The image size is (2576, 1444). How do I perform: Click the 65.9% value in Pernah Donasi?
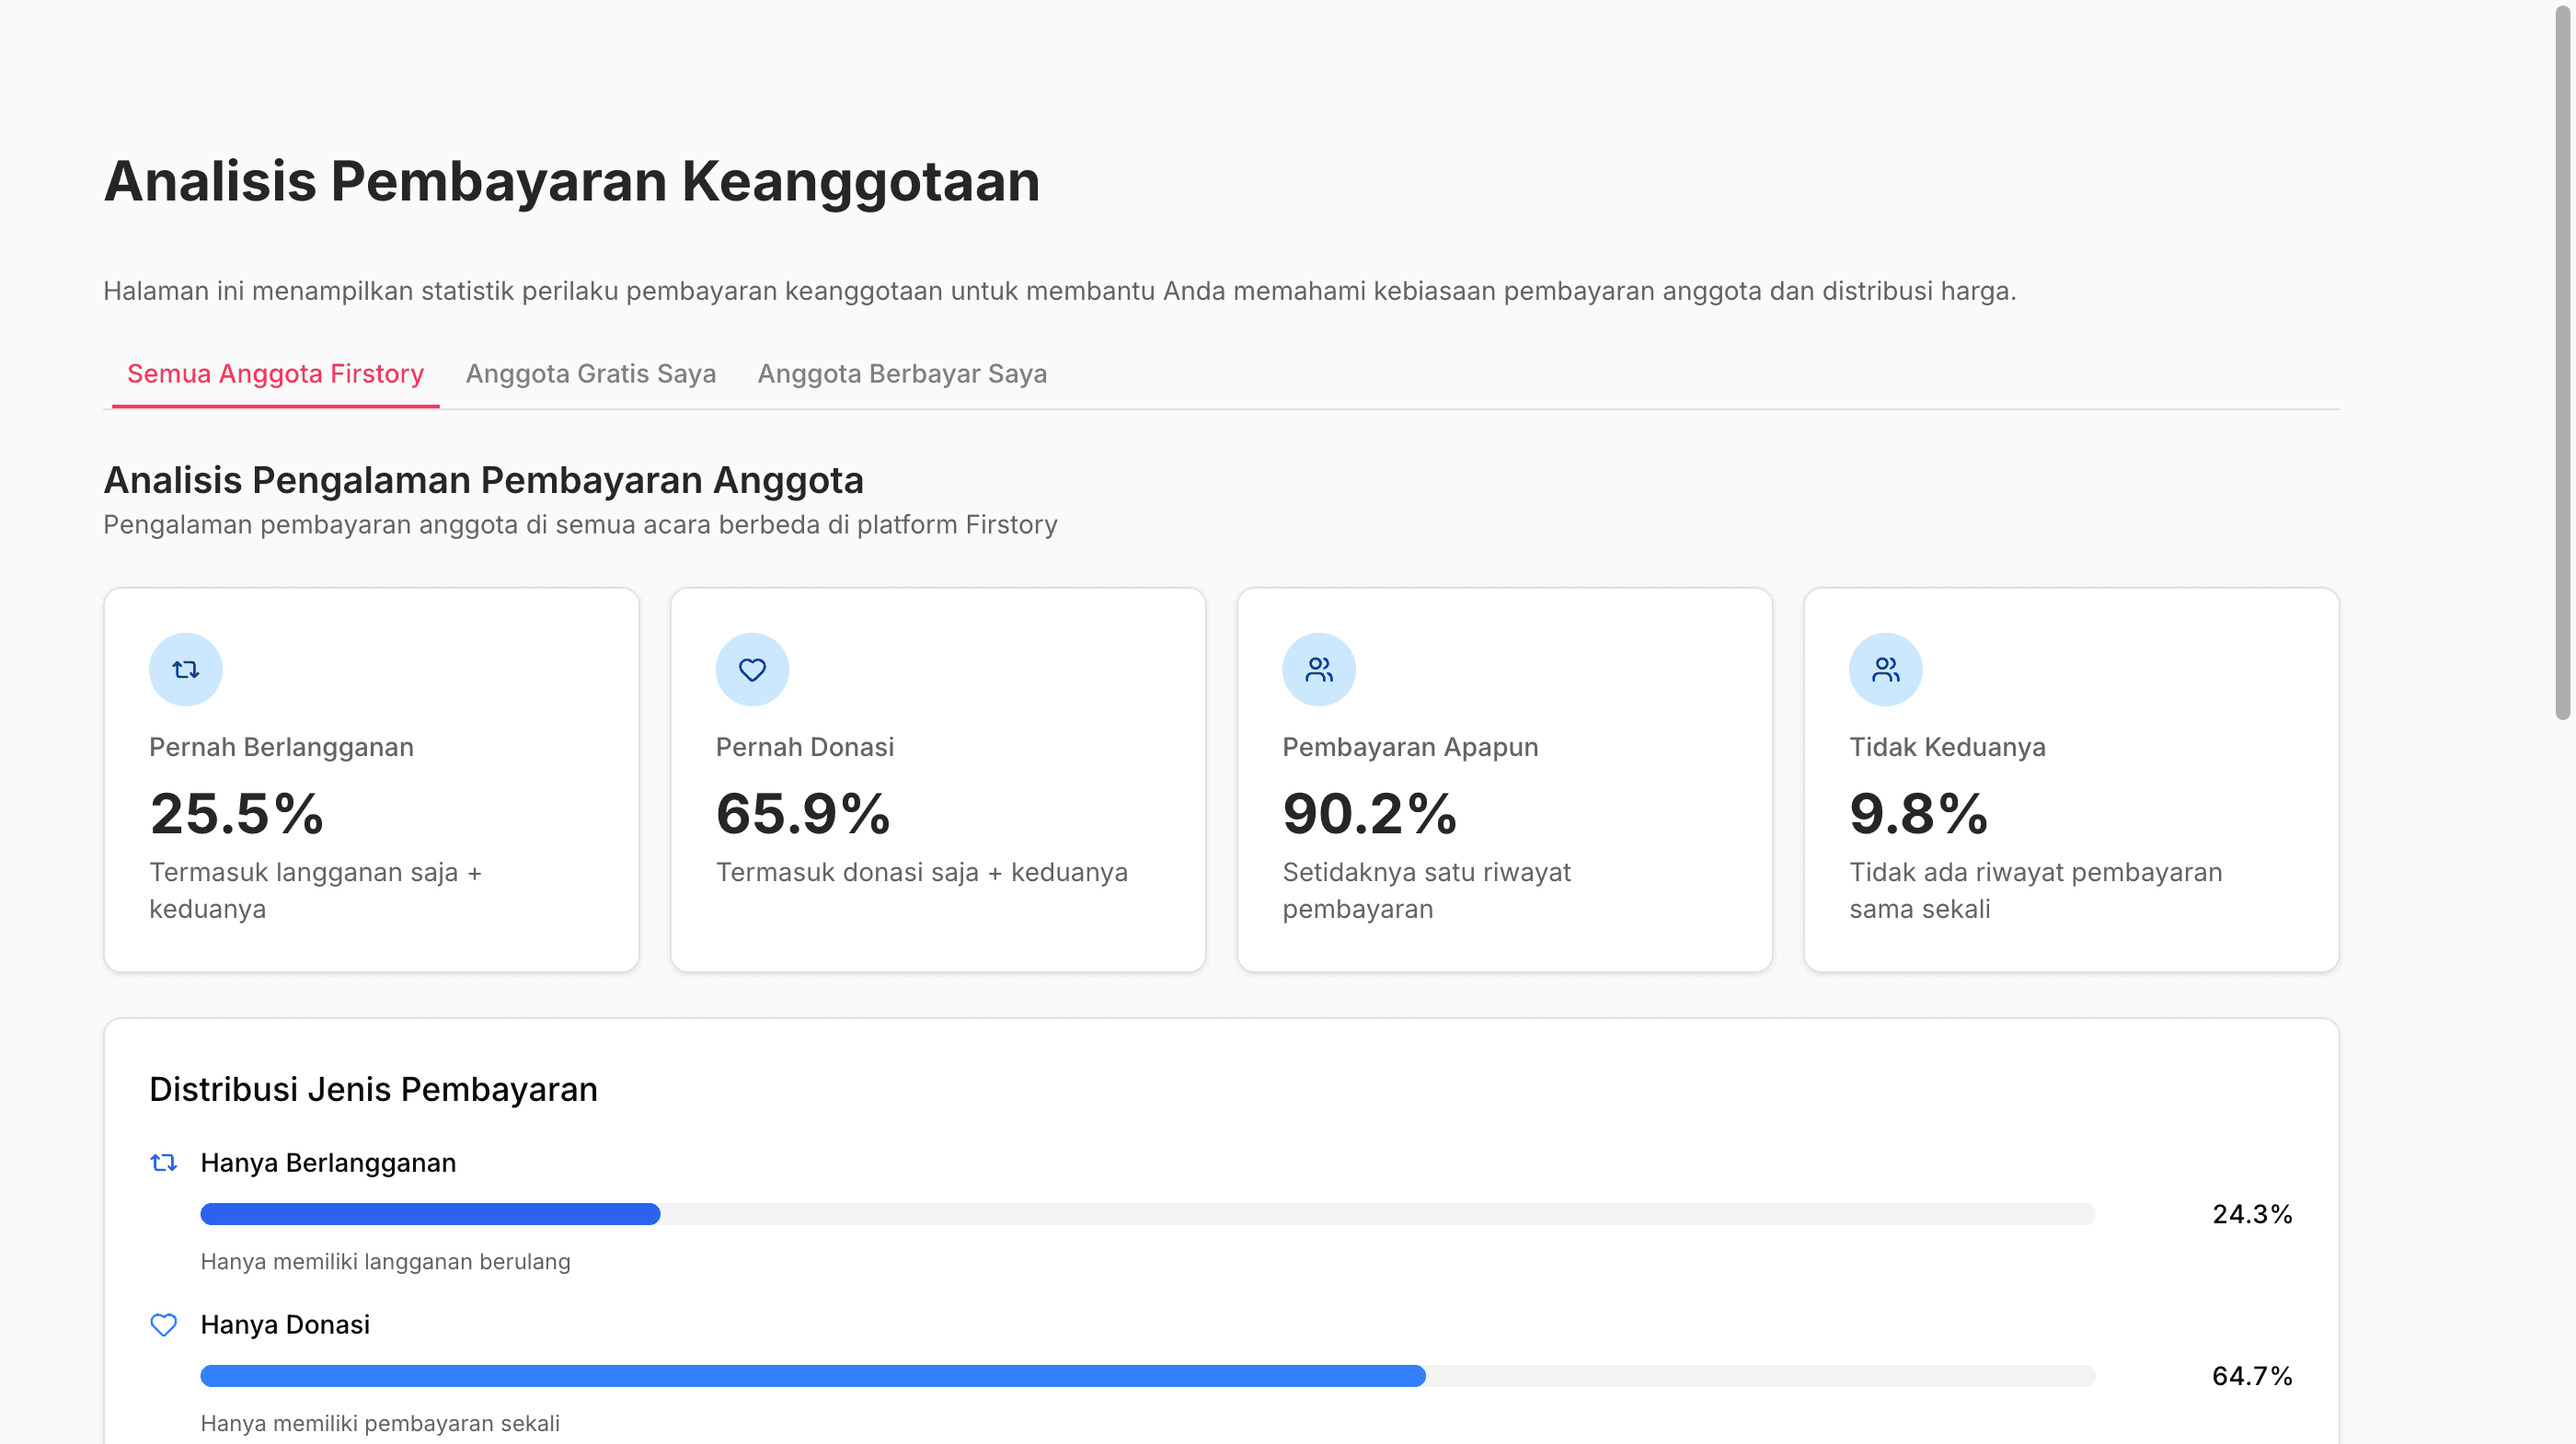pos(803,814)
